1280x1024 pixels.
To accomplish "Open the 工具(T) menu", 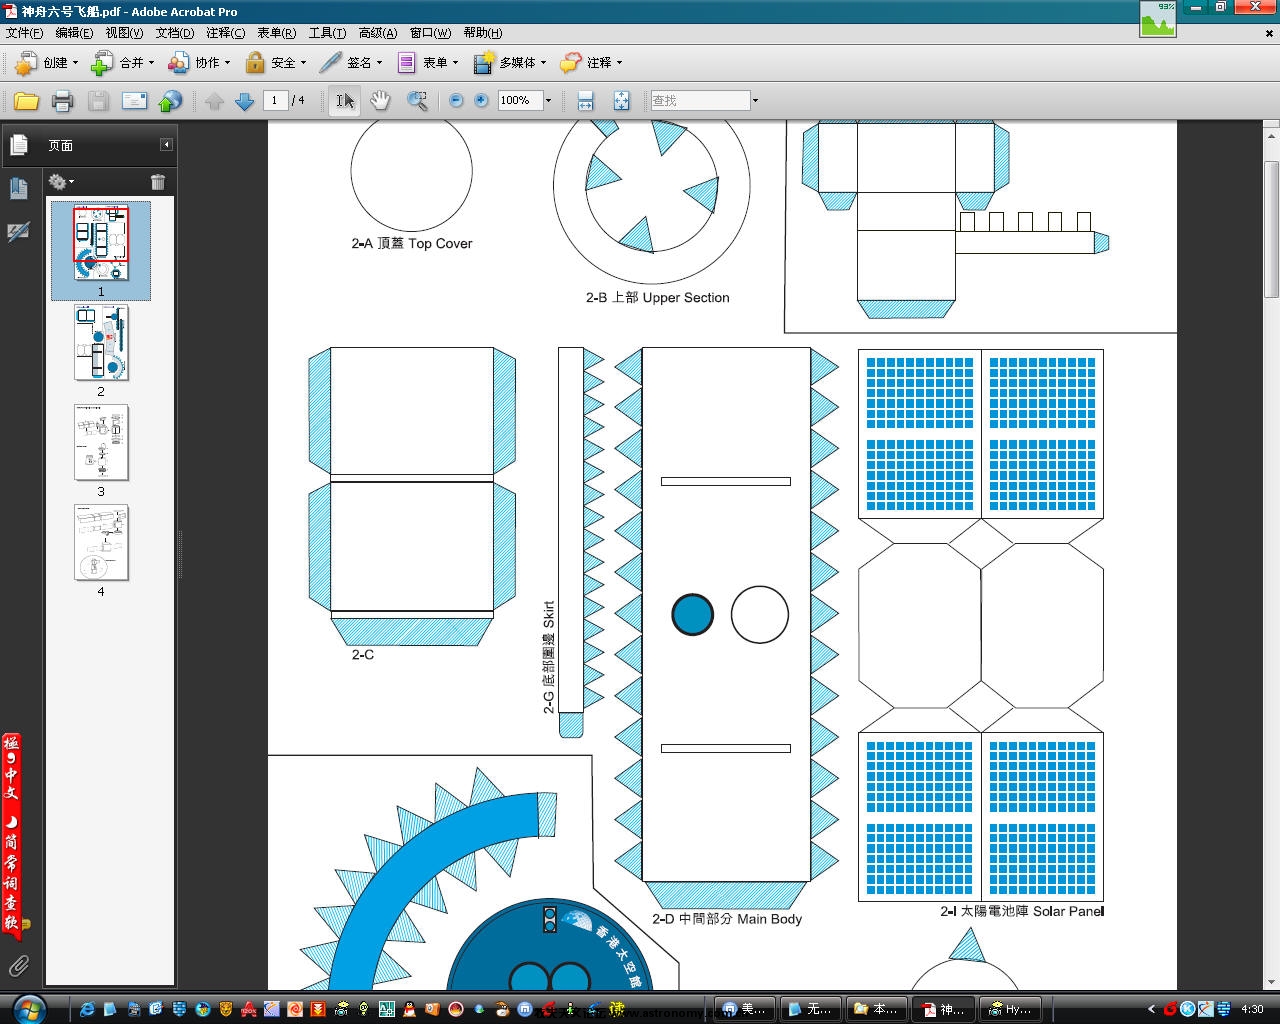I will pyautogui.click(x=327, y=33).
